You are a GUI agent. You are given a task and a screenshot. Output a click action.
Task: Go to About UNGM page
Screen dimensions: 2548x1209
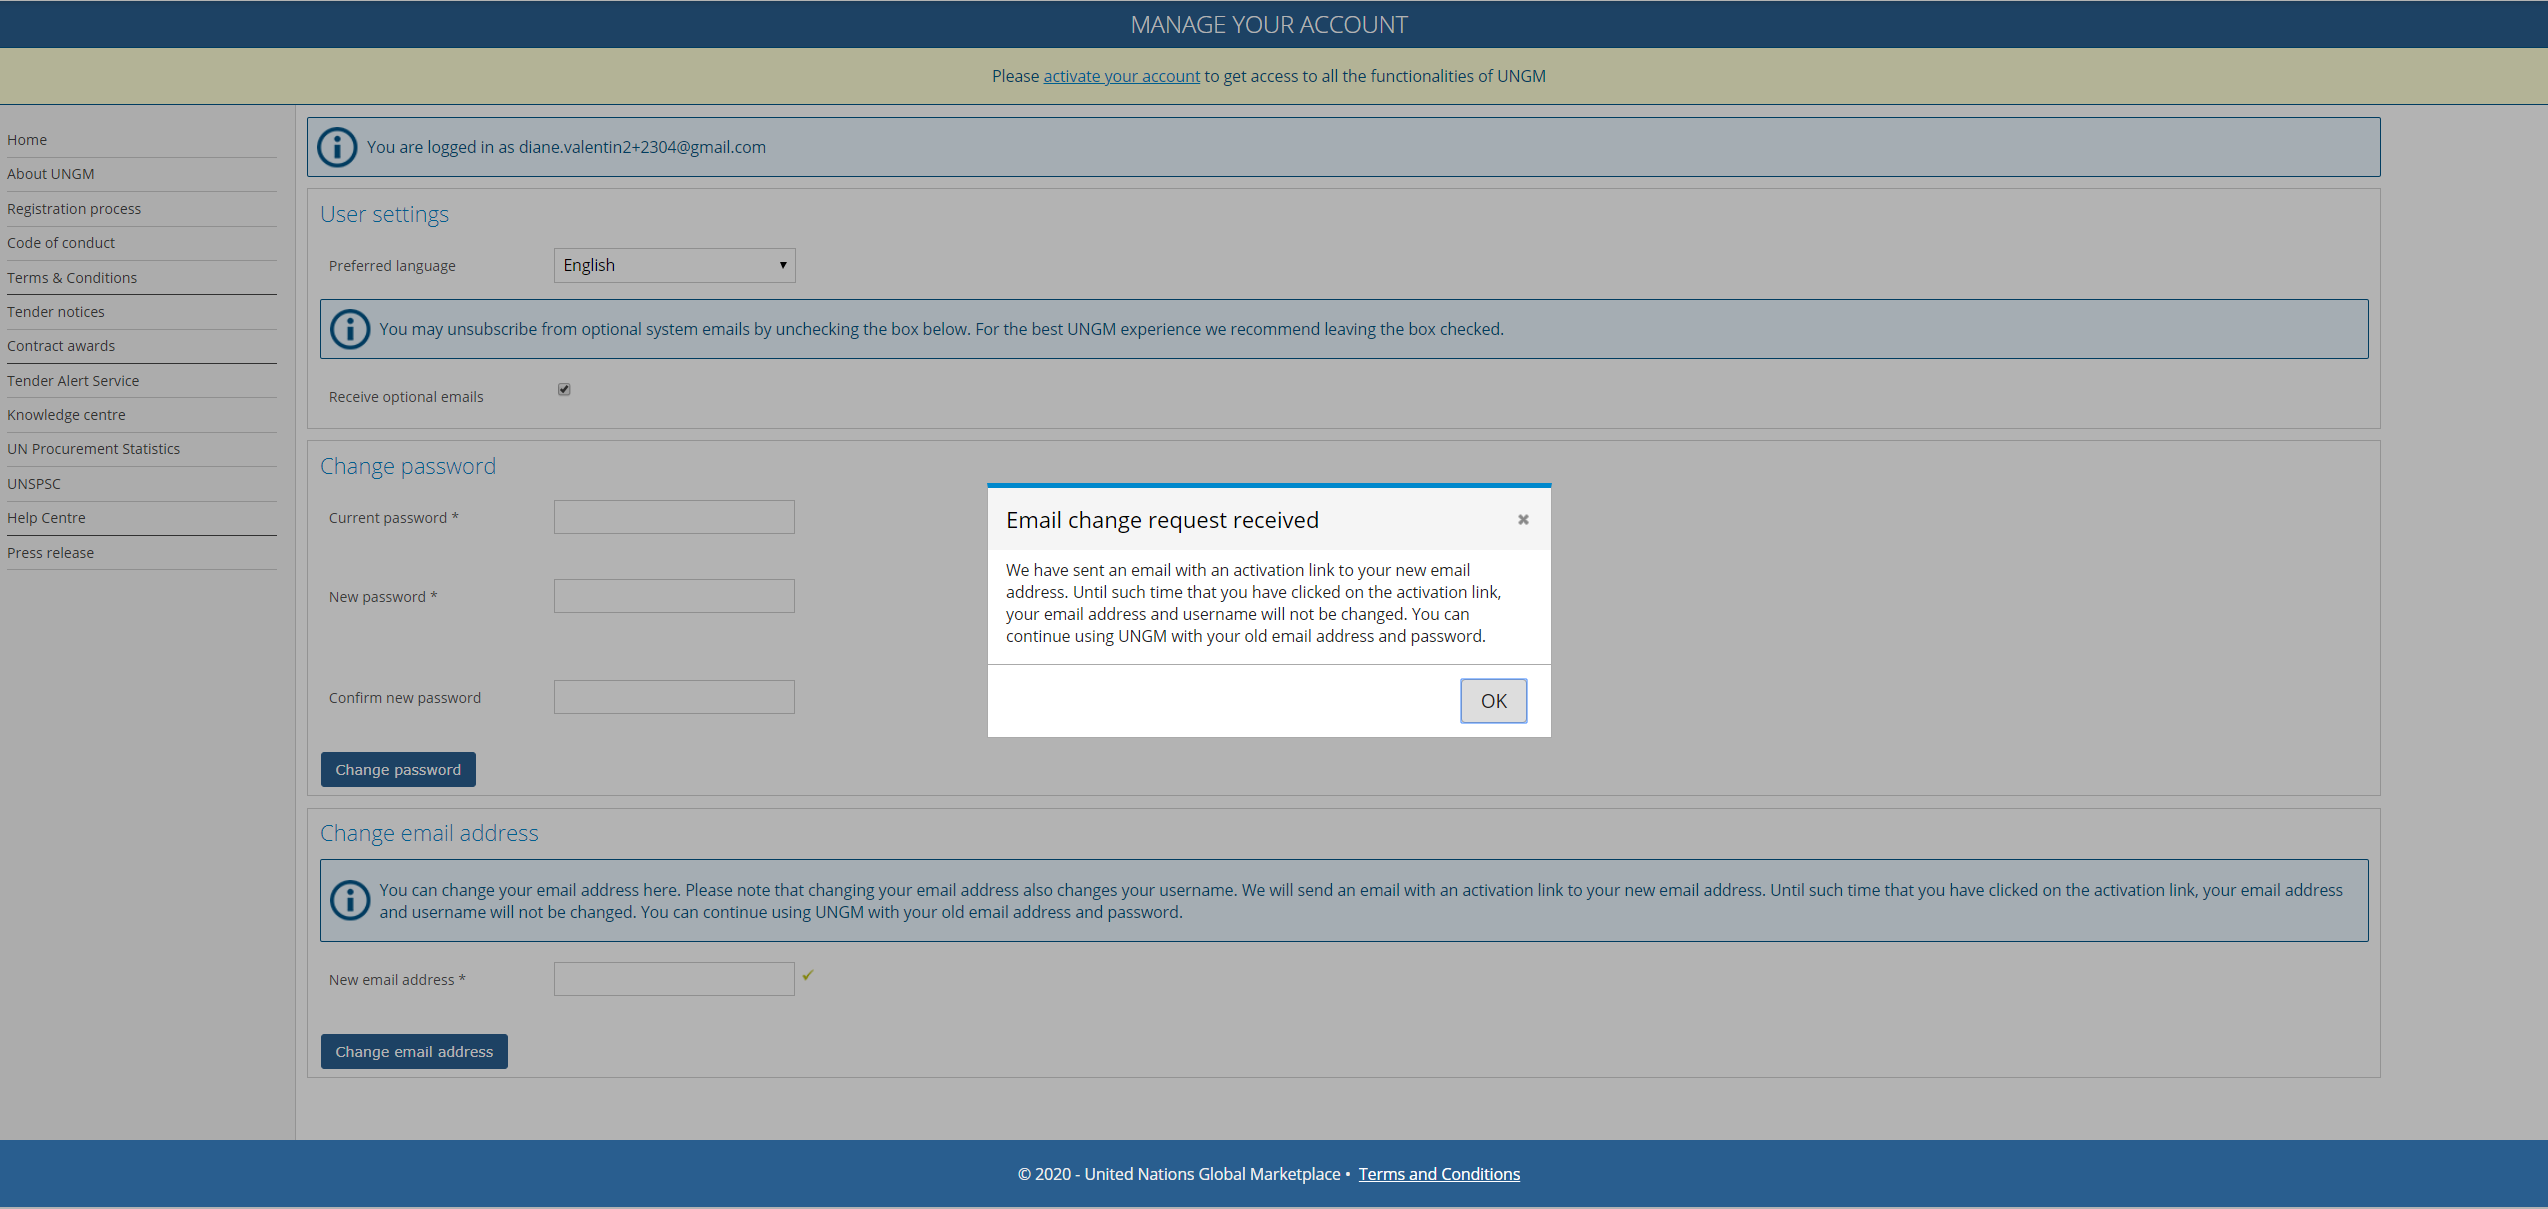51,174
